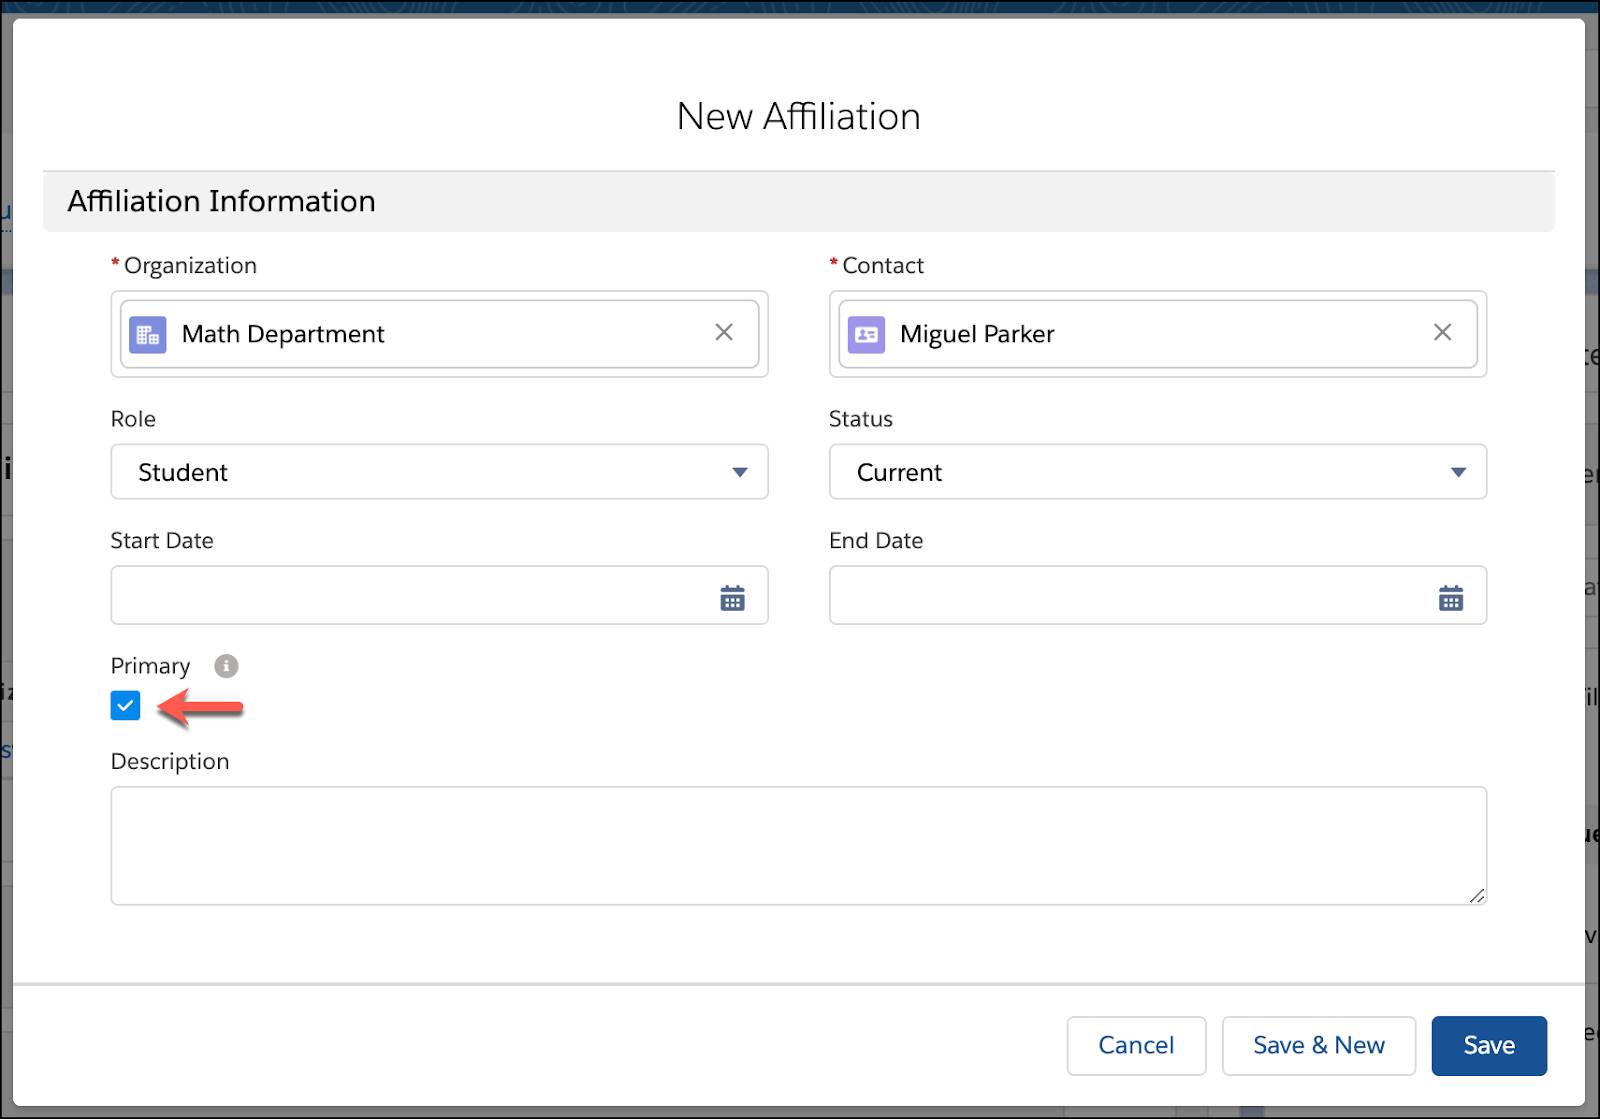Open the Status dropdown showing Current
This screenshot has width=1600, height=1119.
coord(1157,472)
